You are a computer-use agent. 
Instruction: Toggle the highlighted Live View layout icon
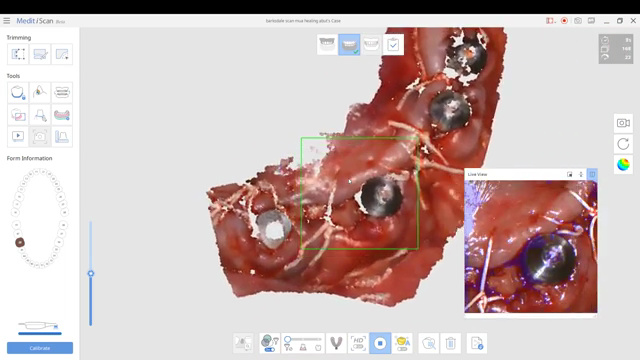(592, 174)
